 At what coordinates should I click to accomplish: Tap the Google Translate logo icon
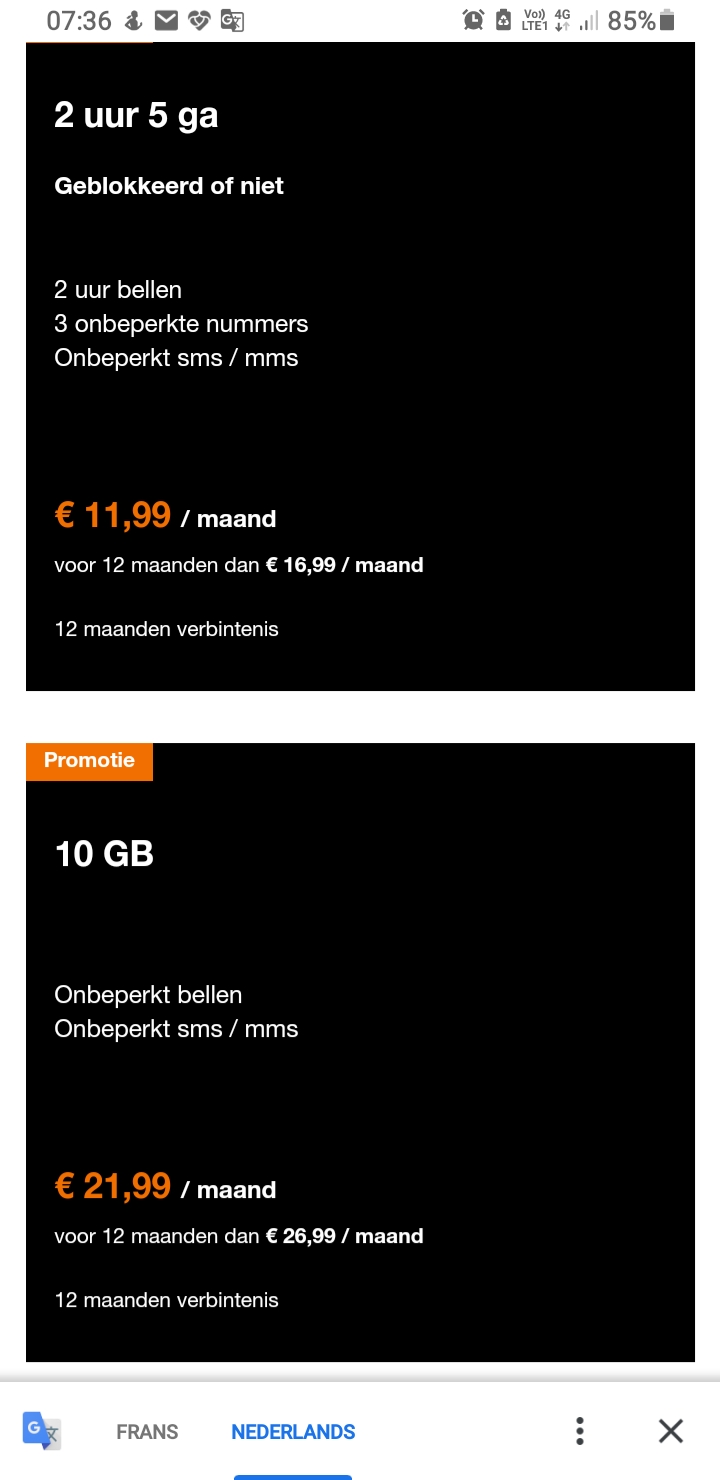[42, 1430]
